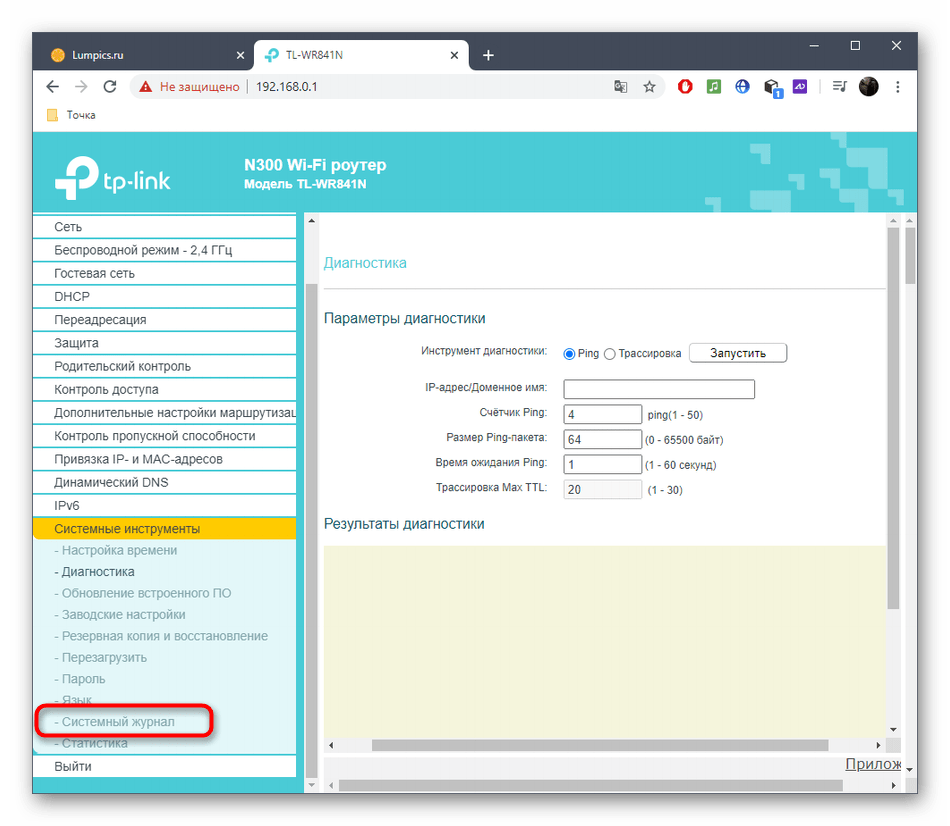Open Обновление встроенного ПО submenu
The image size is (950, 826).
[143, 593]
